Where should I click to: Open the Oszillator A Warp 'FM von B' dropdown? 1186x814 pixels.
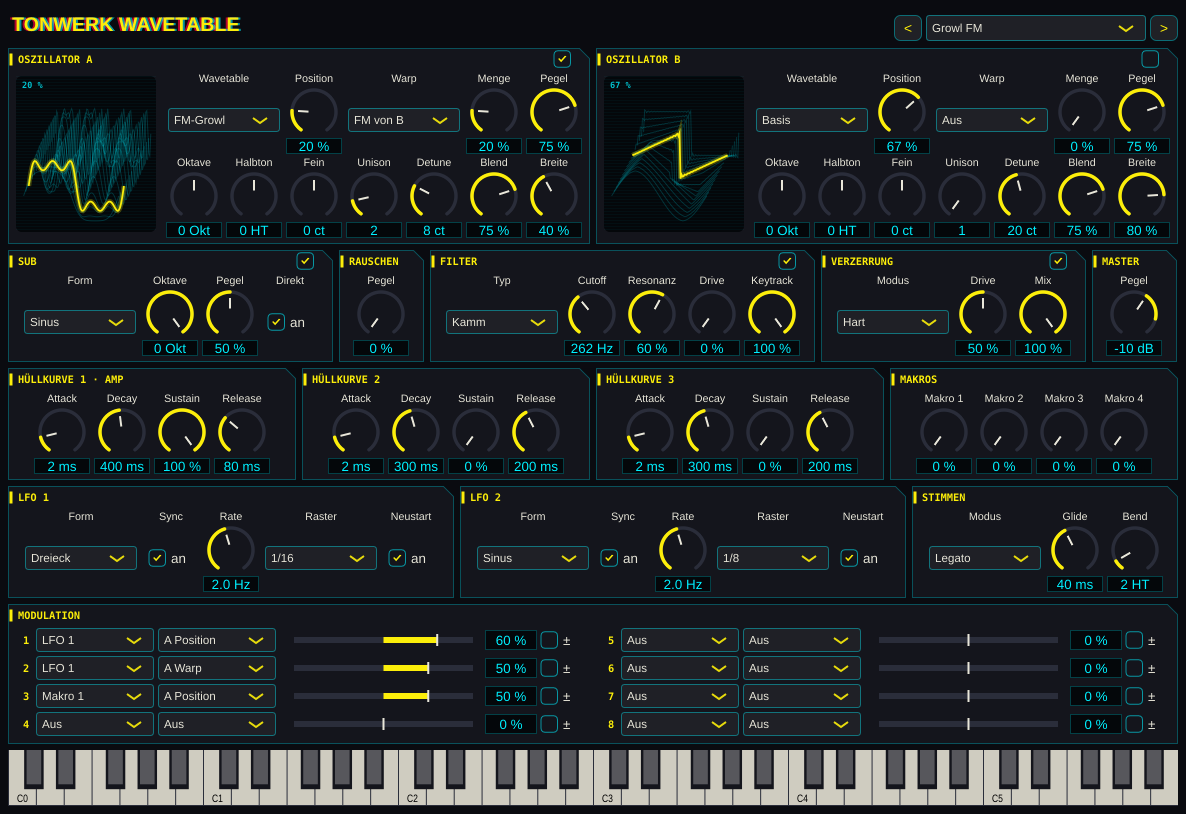[404, 120]
